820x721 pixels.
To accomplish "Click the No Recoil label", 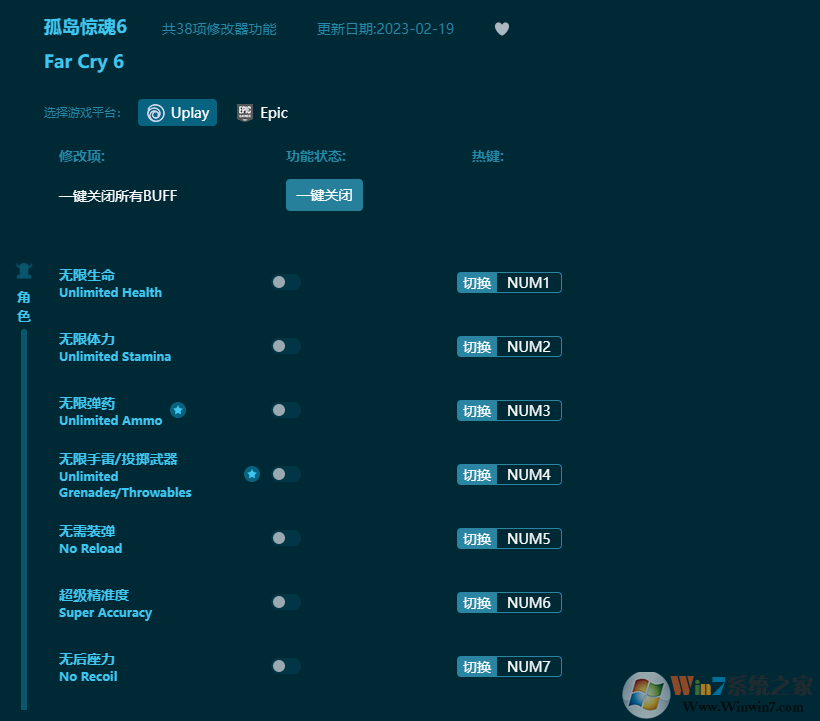I will click(x=88, y=677).
